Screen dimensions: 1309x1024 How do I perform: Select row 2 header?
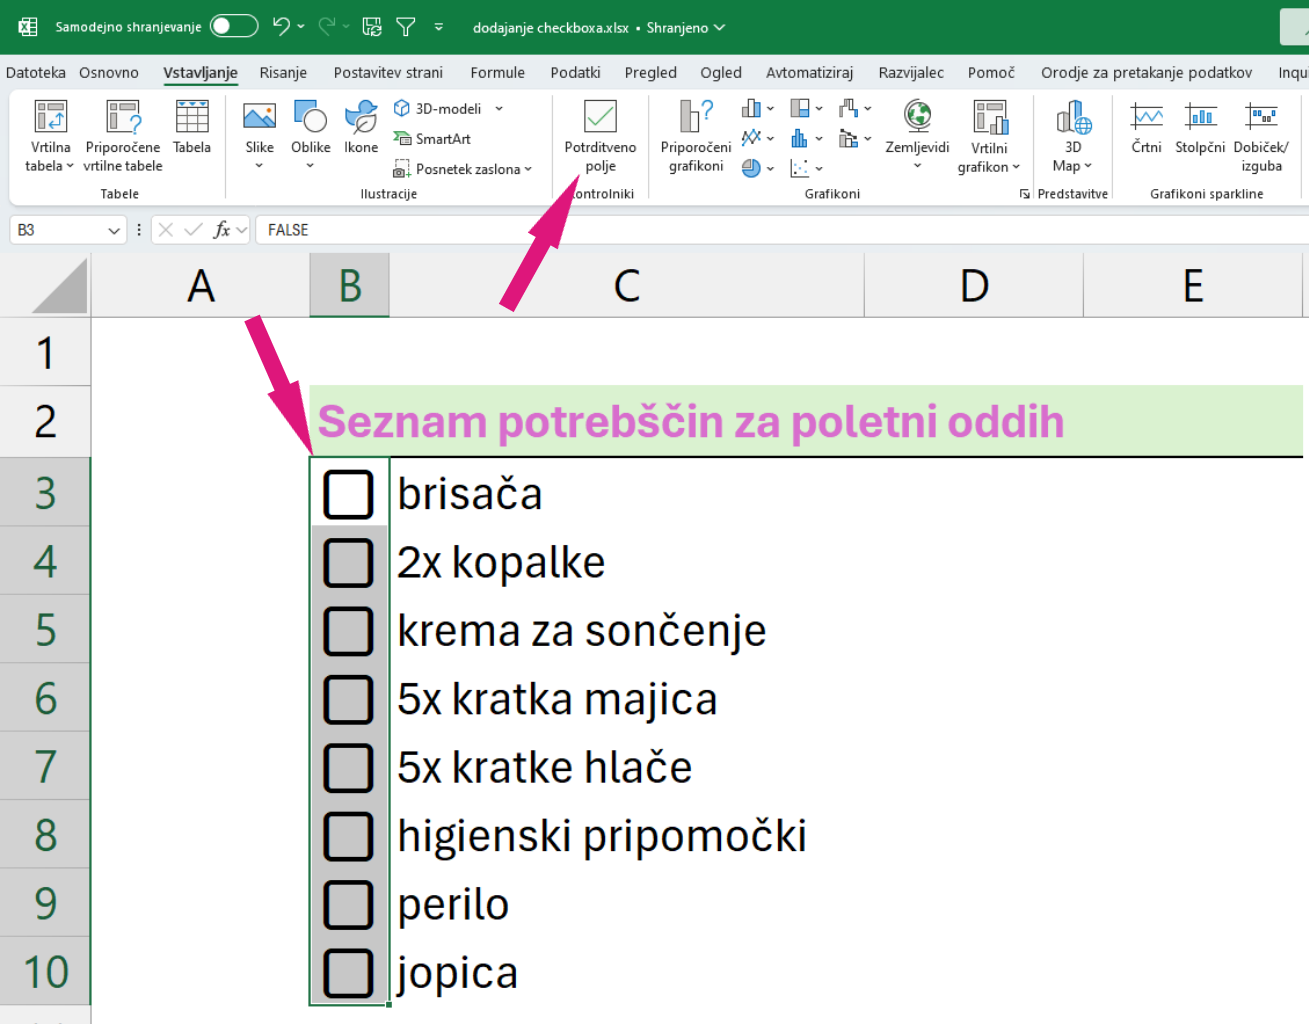point(45,422)
